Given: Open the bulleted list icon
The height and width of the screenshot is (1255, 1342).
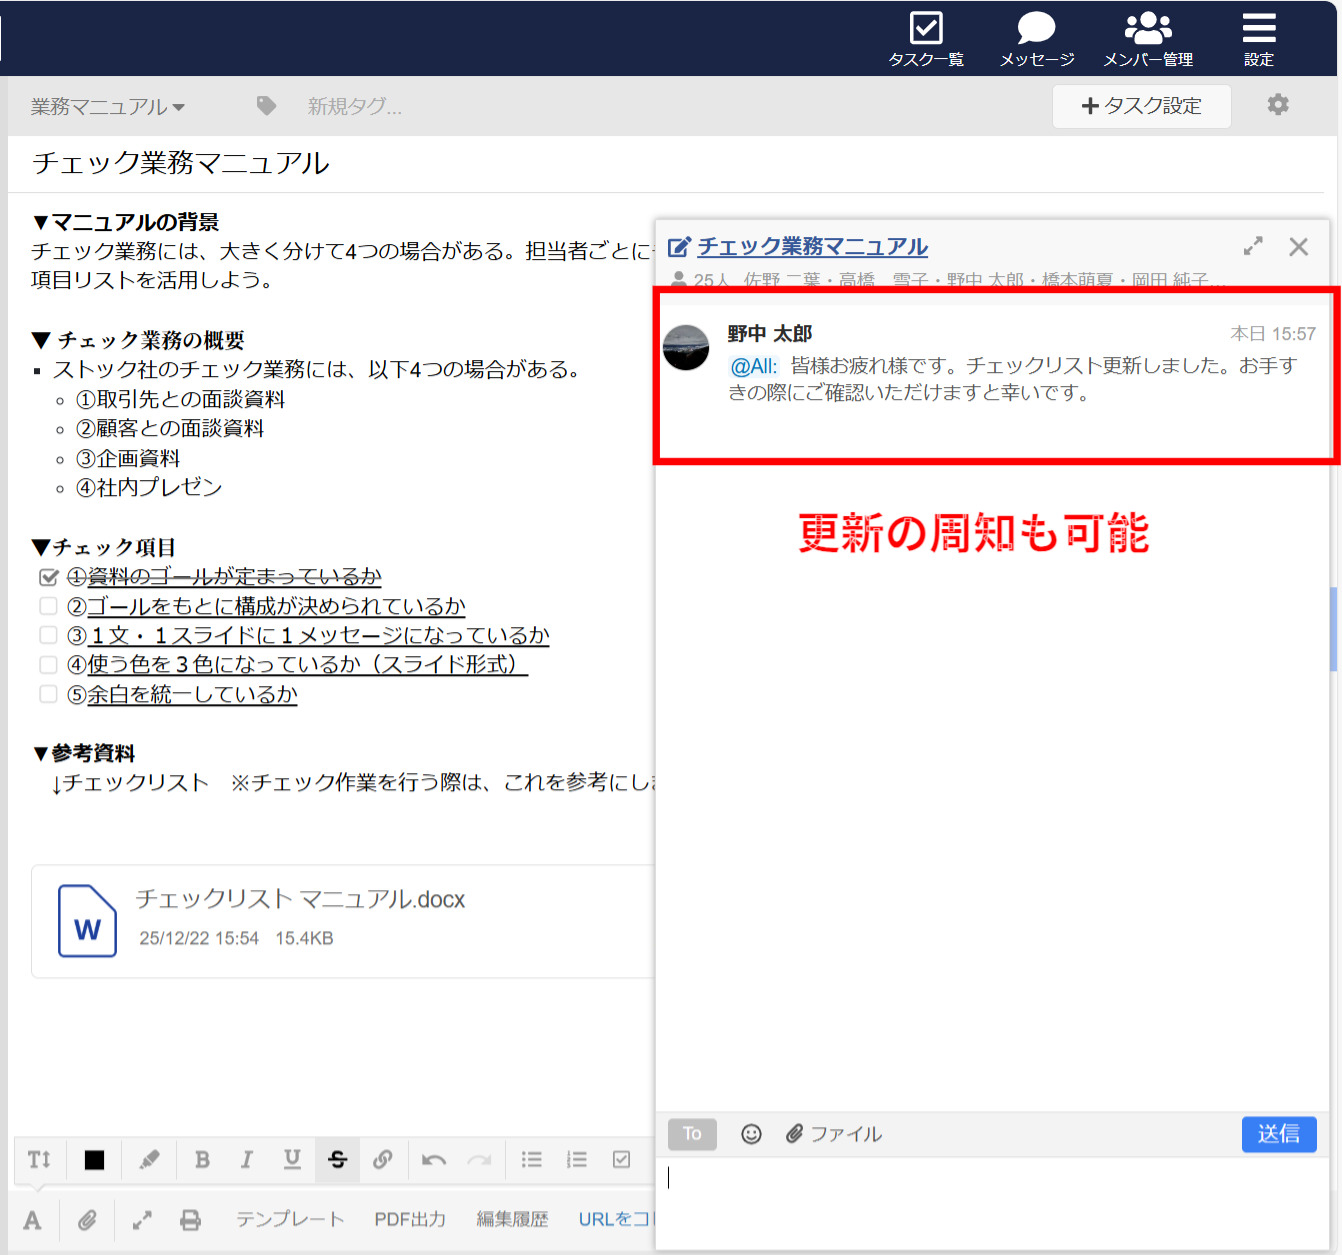Looking at the screenshot, I should pos(531,1160).
